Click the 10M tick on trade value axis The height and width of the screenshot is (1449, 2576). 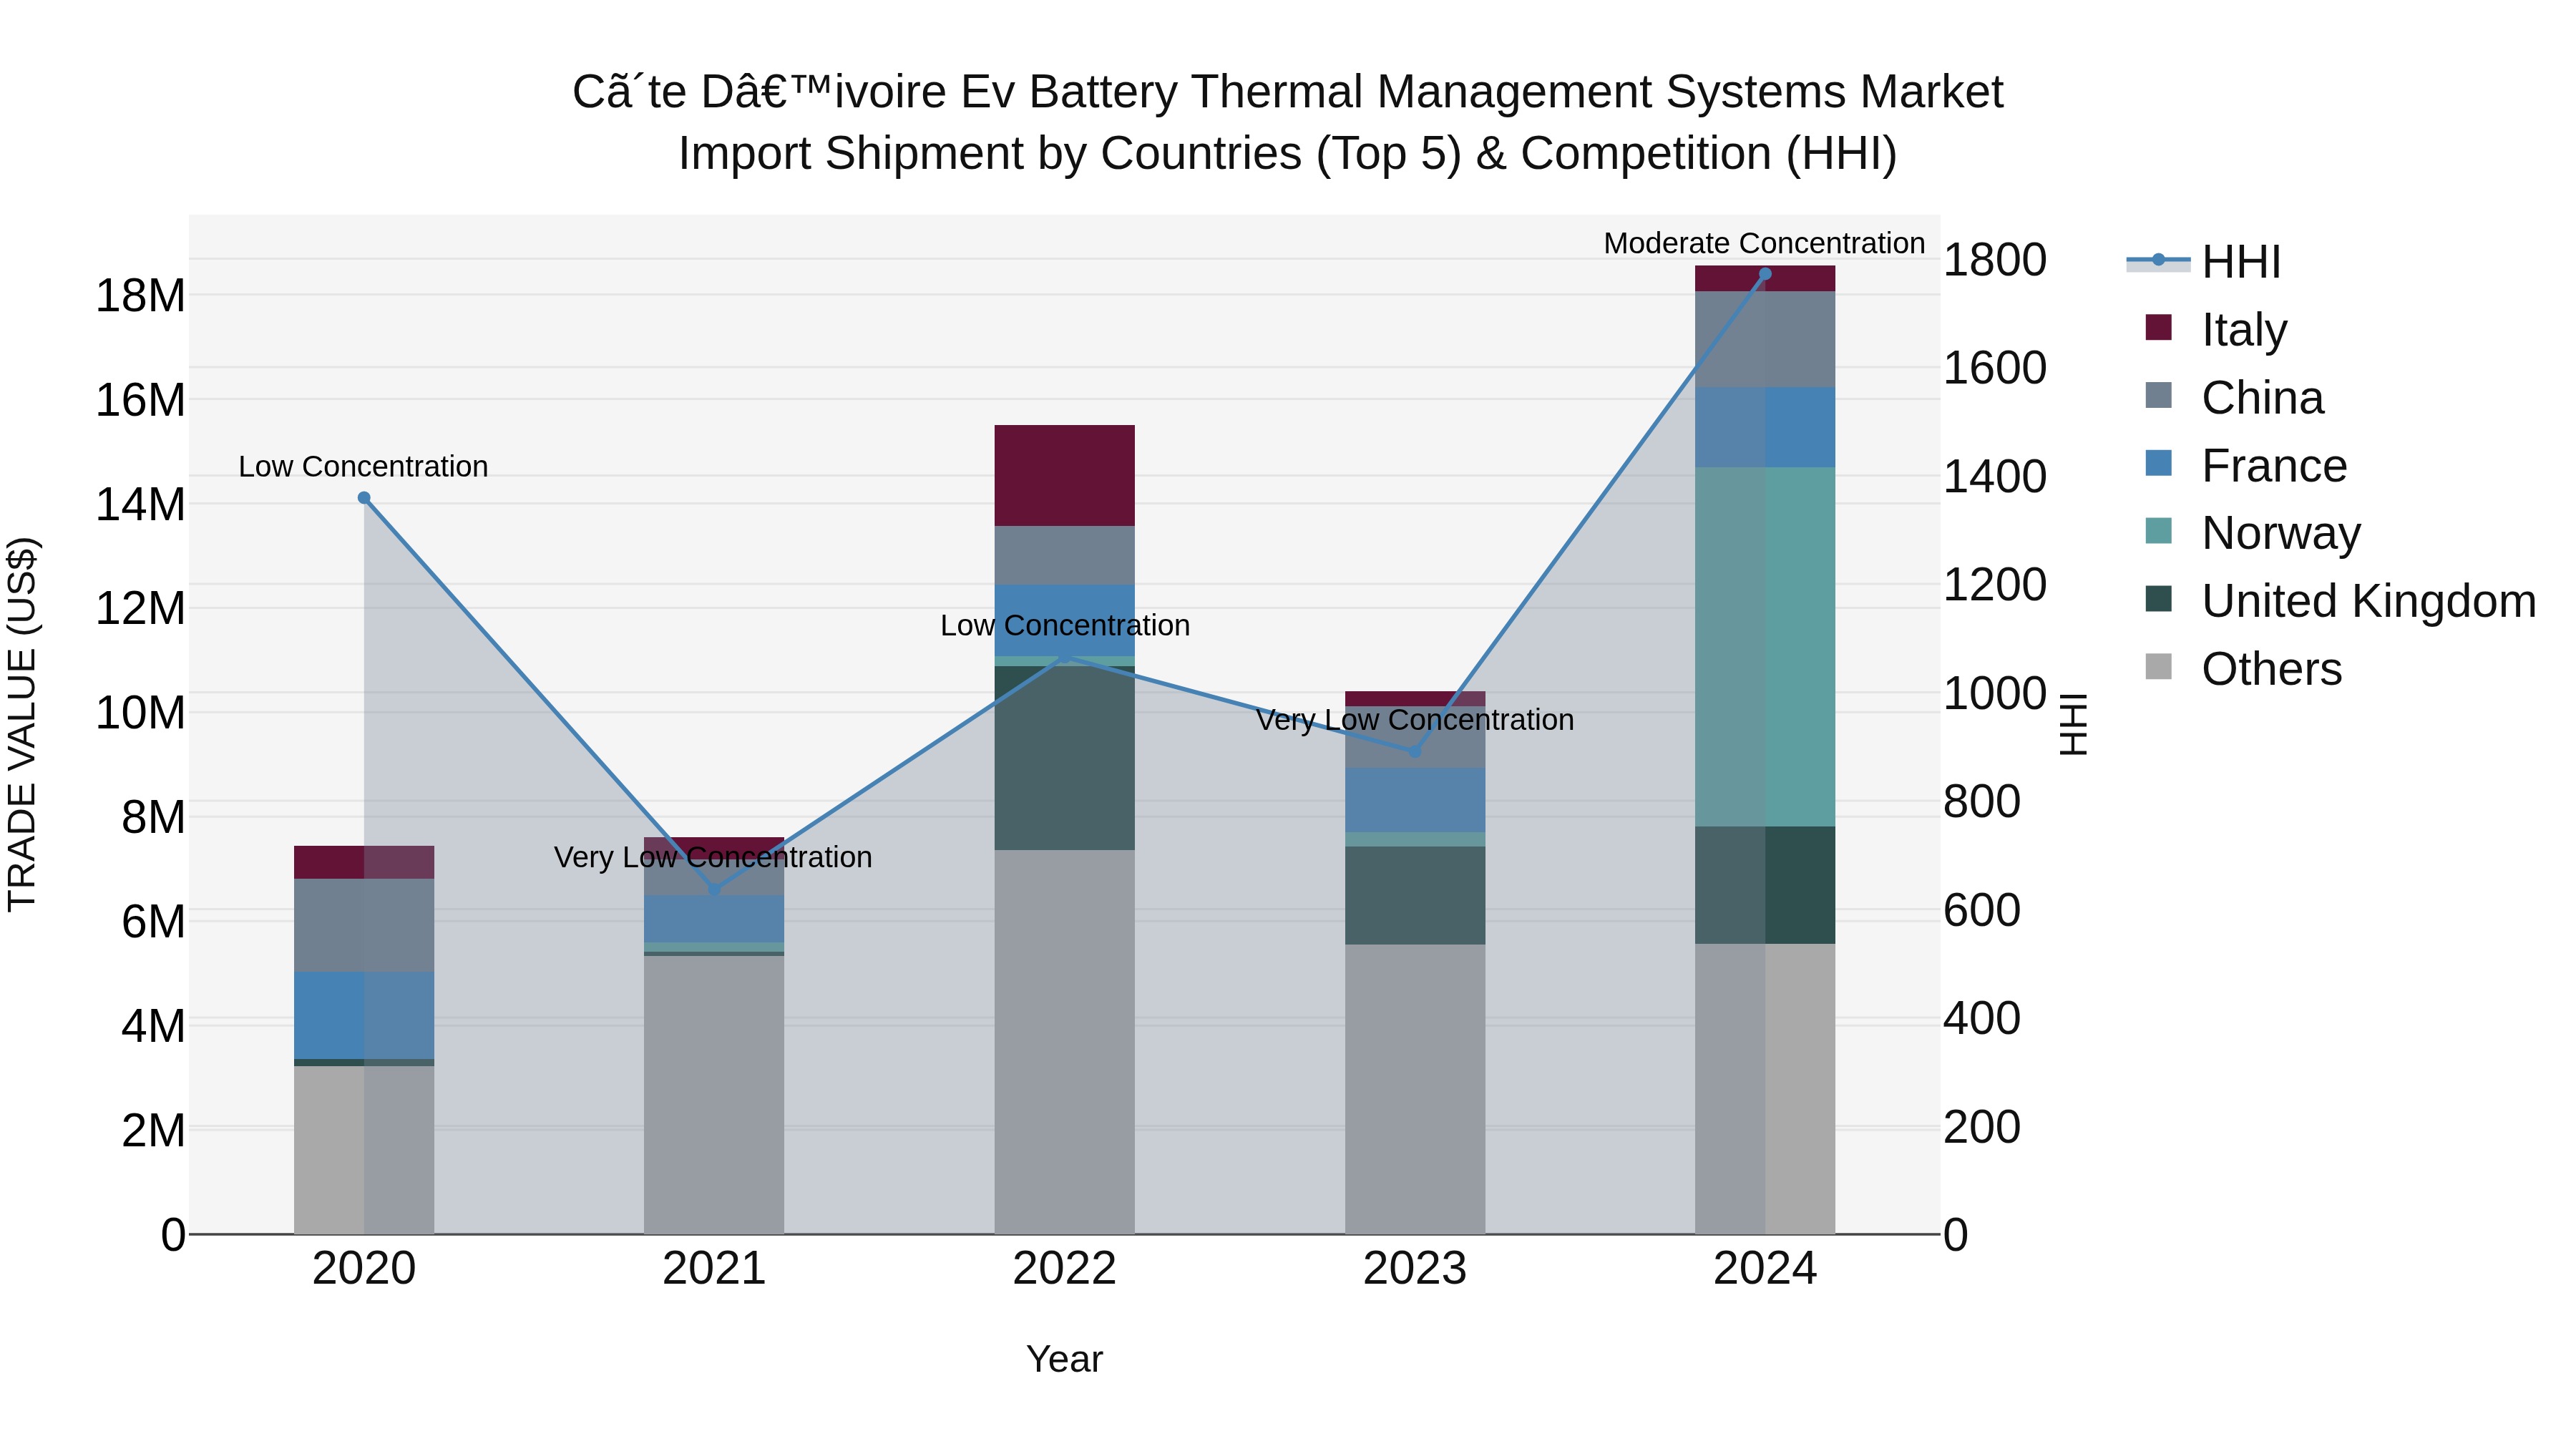(x=140, y=713)
